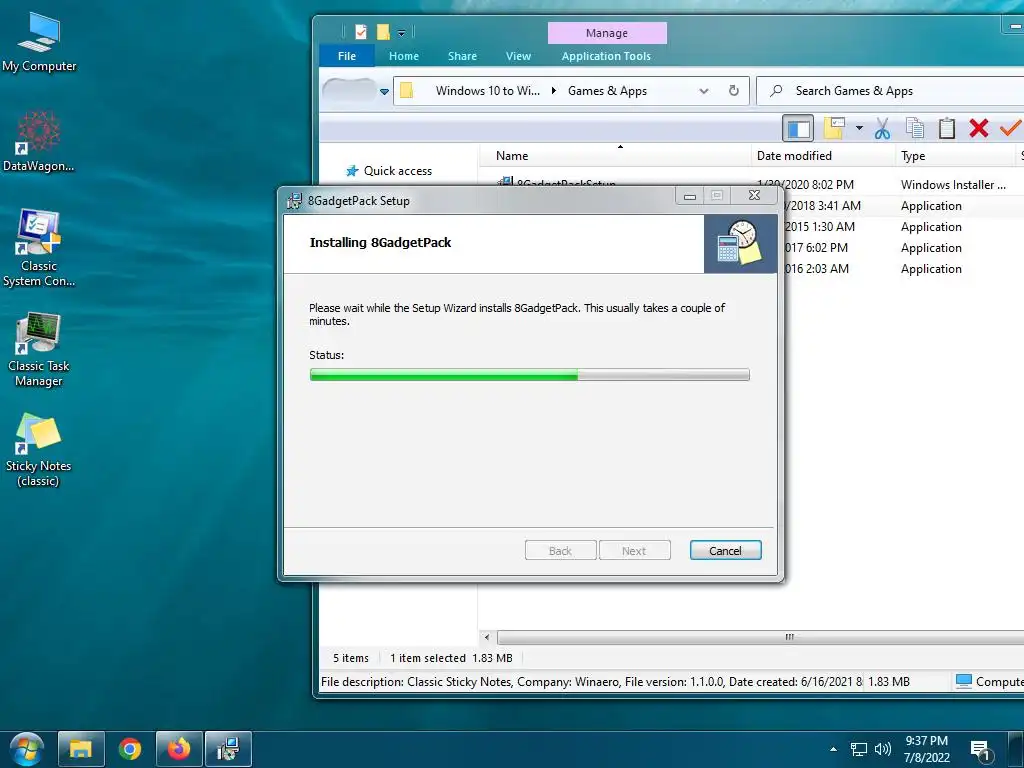Click the Windows 10 to Wi... breadcrumb
This screenshot has width=1024, height=768.
(488, 91)
